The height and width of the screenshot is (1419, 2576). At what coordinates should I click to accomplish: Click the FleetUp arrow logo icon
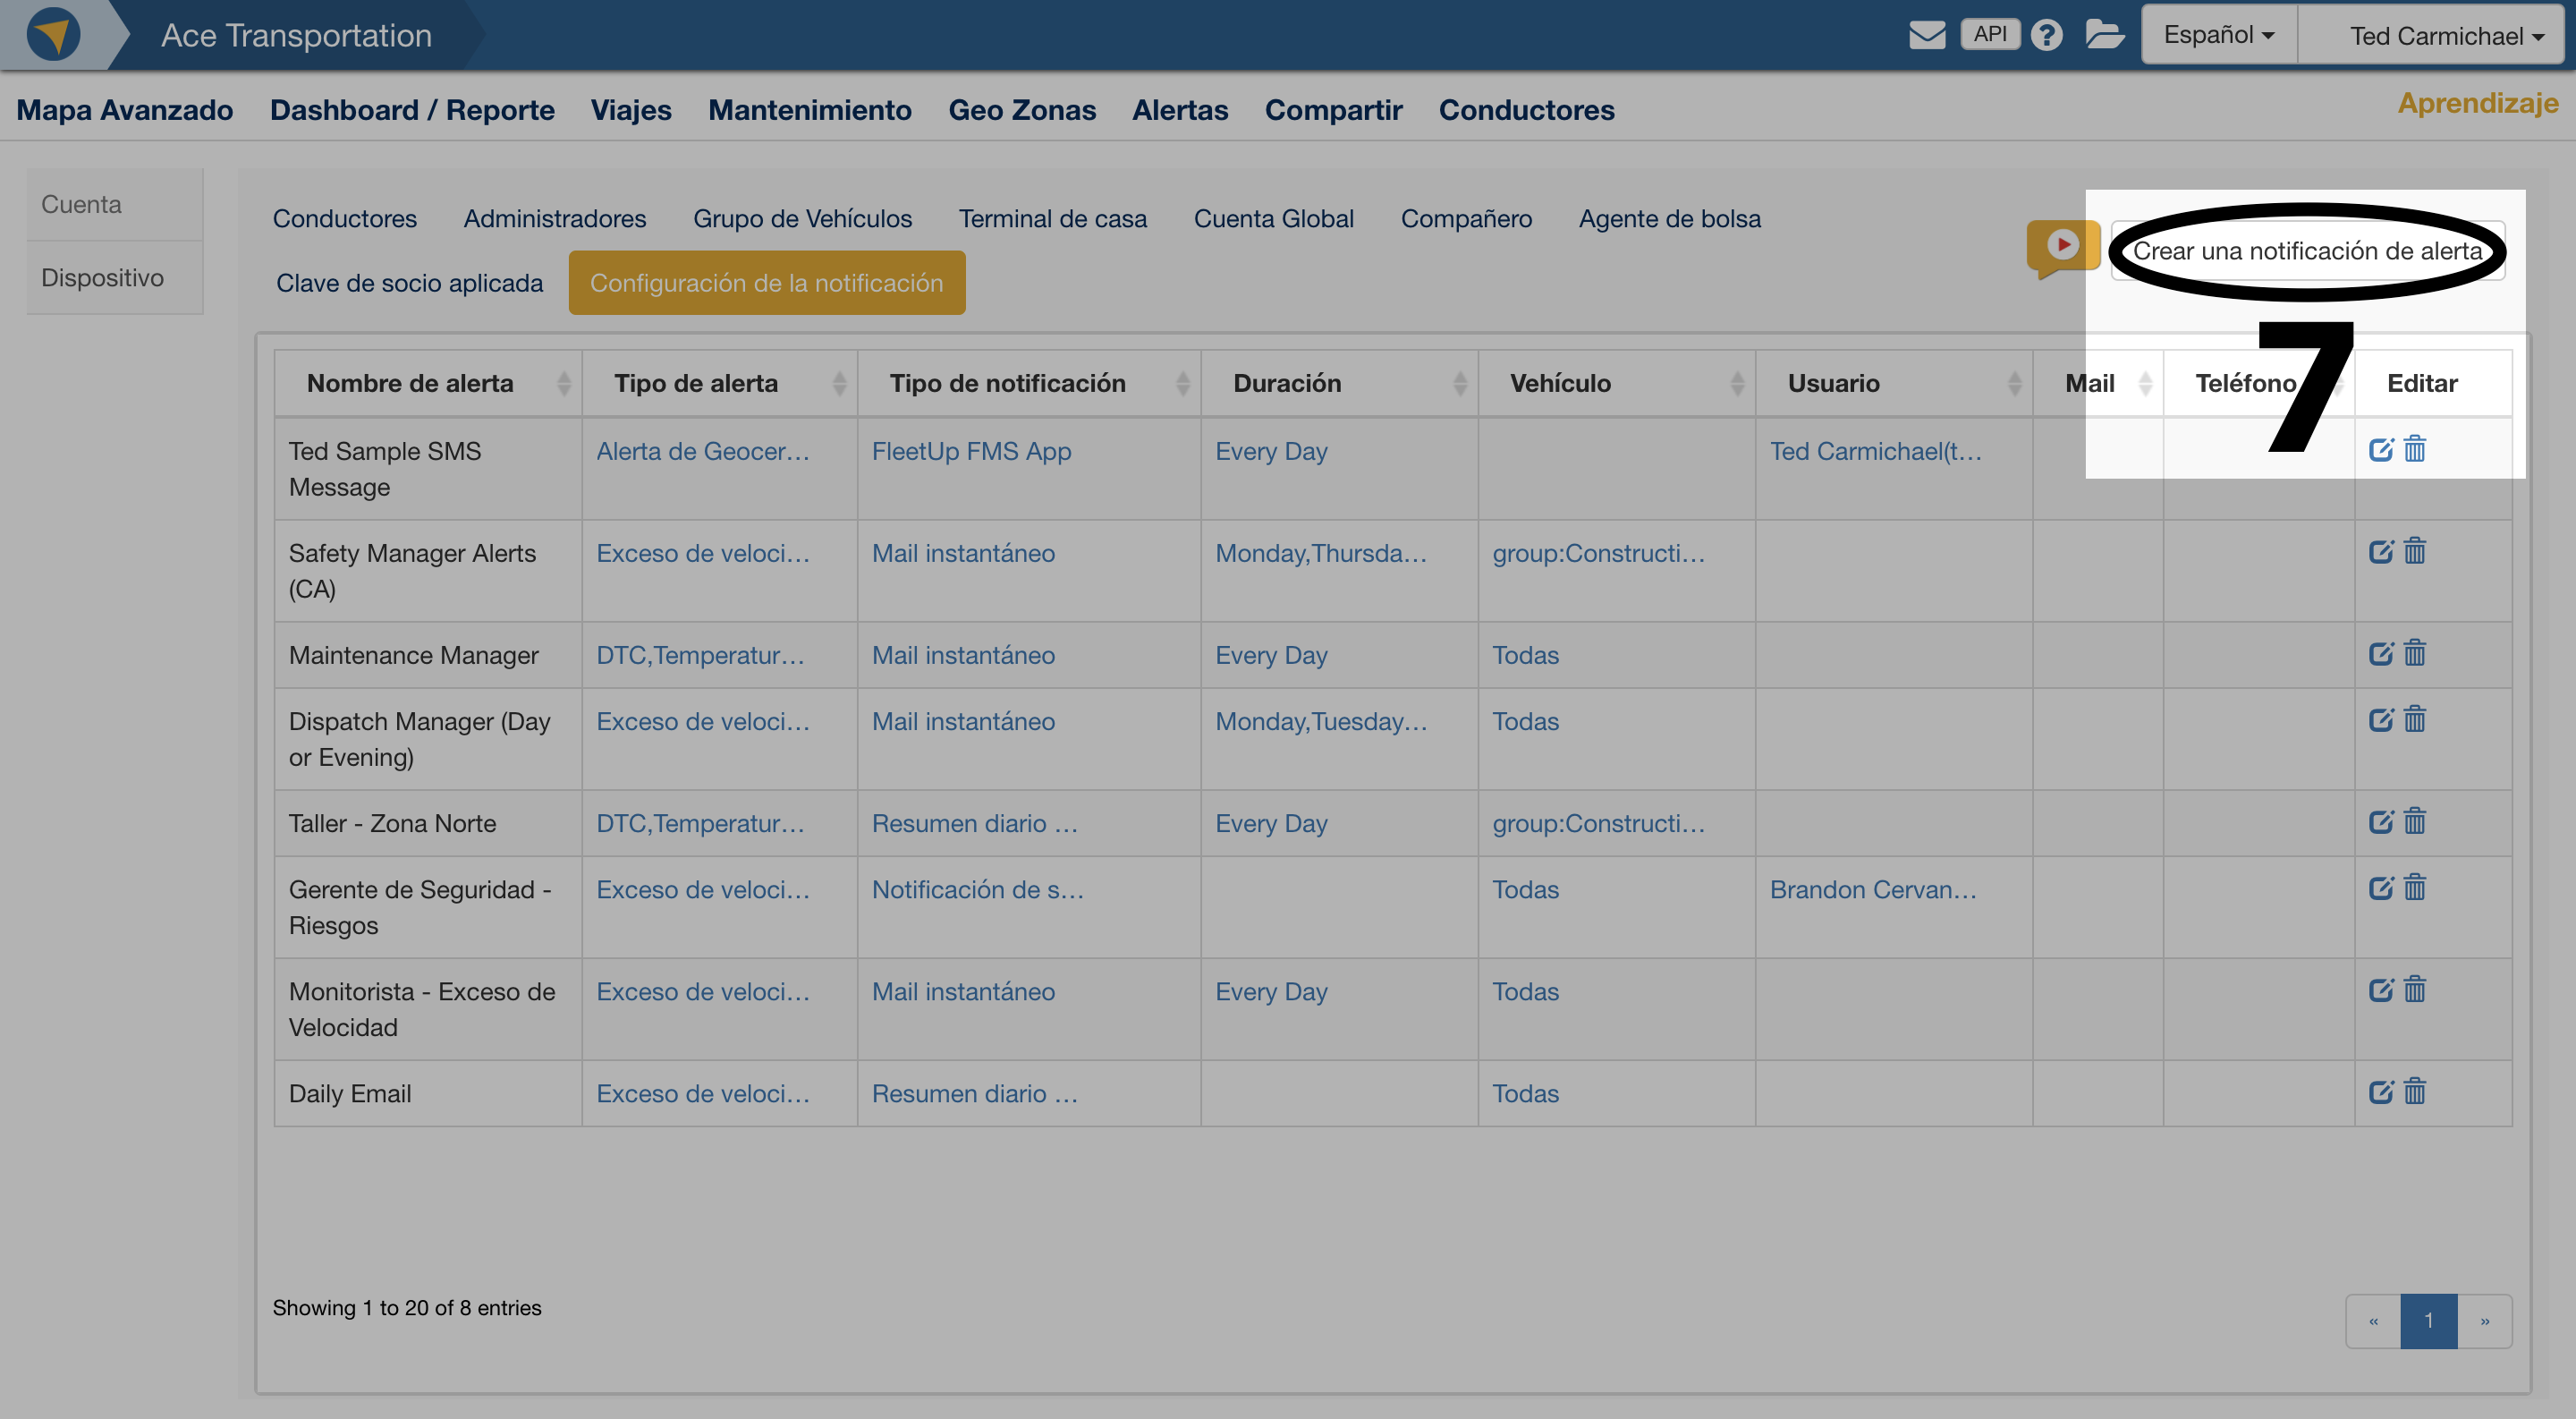pos(53,35)
